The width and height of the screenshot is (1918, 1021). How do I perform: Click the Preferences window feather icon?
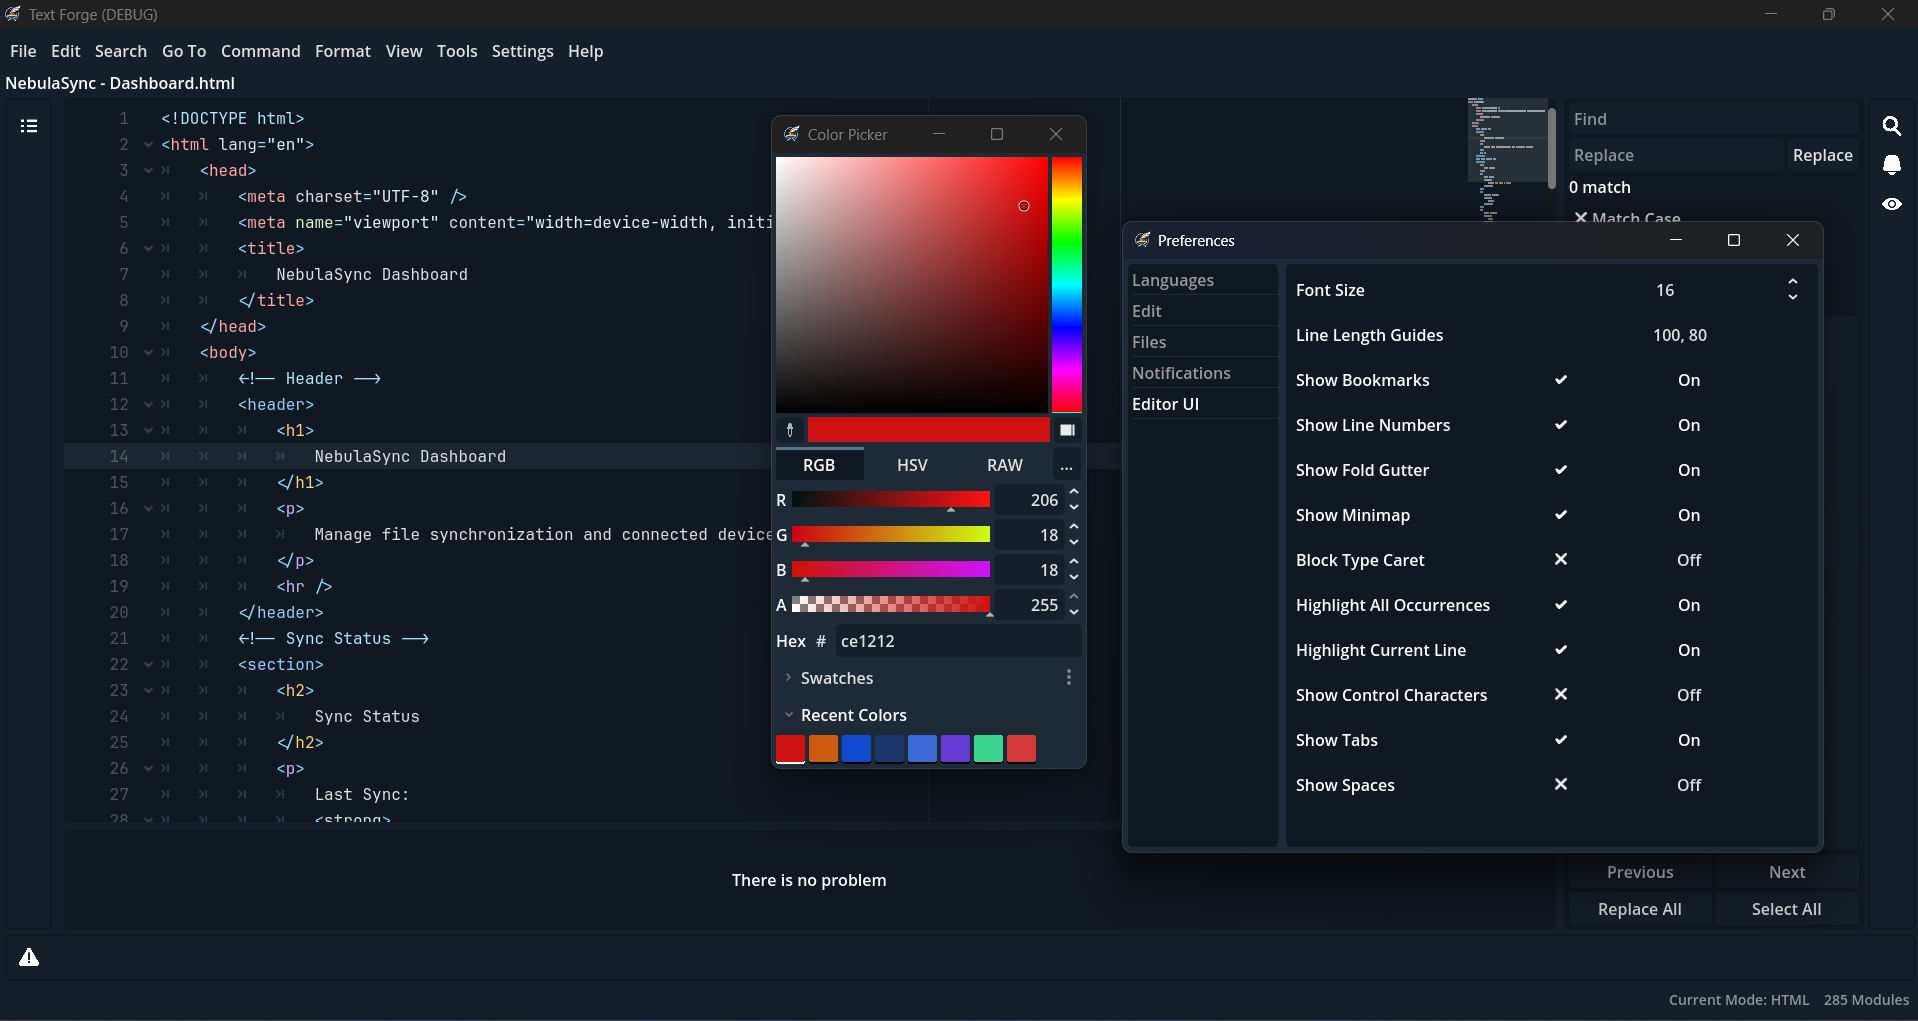pos(1142,240)
